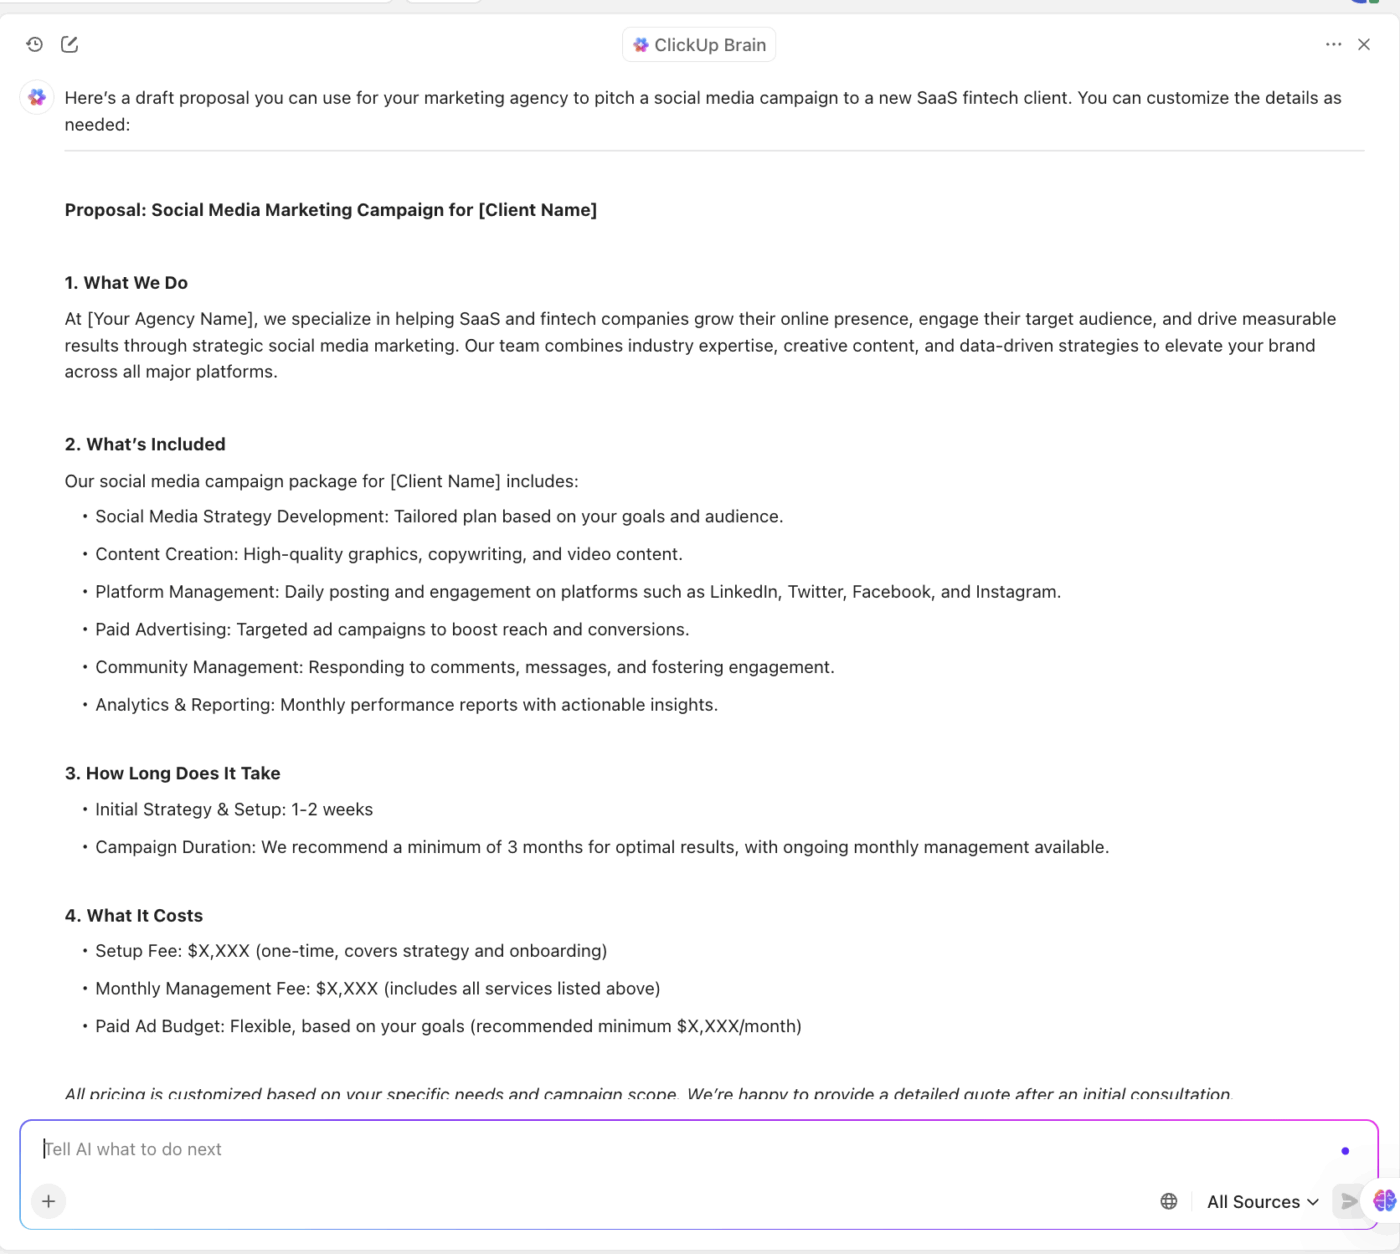
Task: Click the '4. What It Costs' heading
Action: point(134,915)
